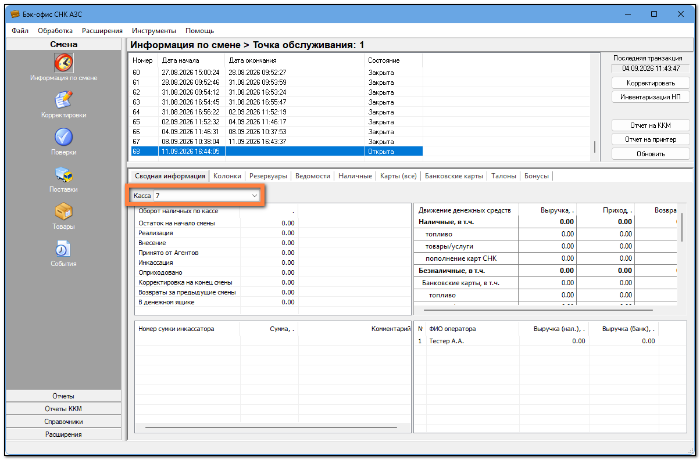Viewport: 700px width, 460px height.
Task: Switch to the Карты (все) tab
Action: 398,176
